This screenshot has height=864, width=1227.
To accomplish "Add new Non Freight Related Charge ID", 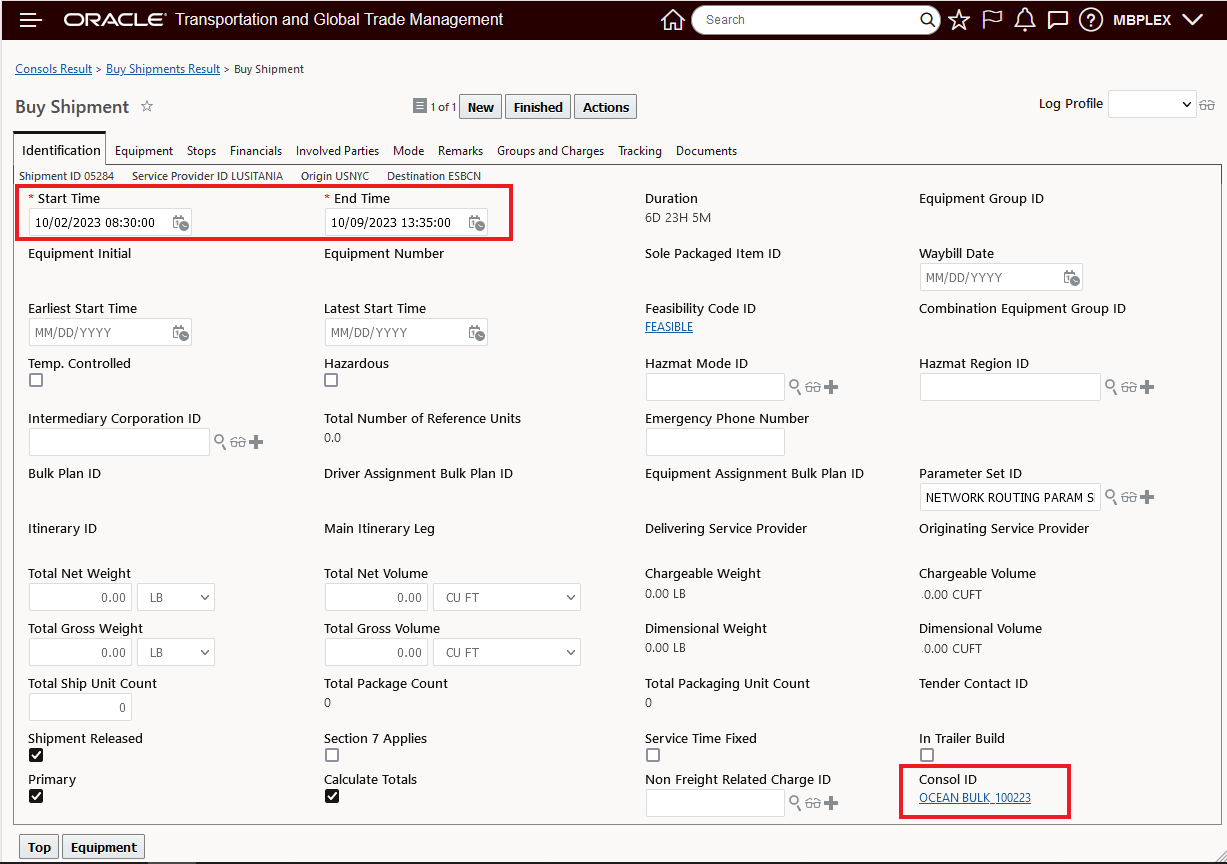I will (x=831, y=803).
